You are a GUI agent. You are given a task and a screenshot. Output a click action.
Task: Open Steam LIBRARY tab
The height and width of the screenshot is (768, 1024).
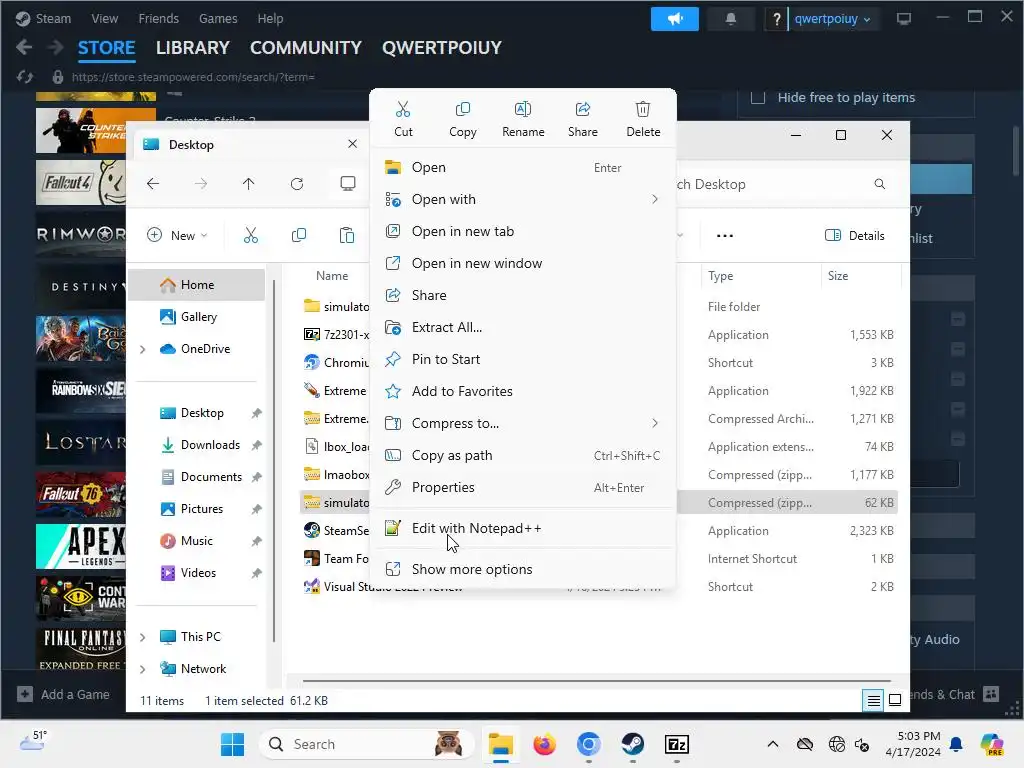pos(193,48)
